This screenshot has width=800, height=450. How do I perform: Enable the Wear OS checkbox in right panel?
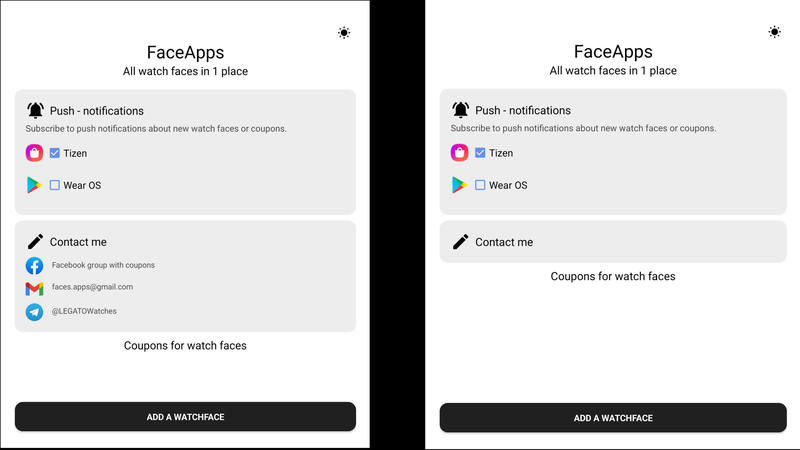pyautogui.click(x=480, y=185)
